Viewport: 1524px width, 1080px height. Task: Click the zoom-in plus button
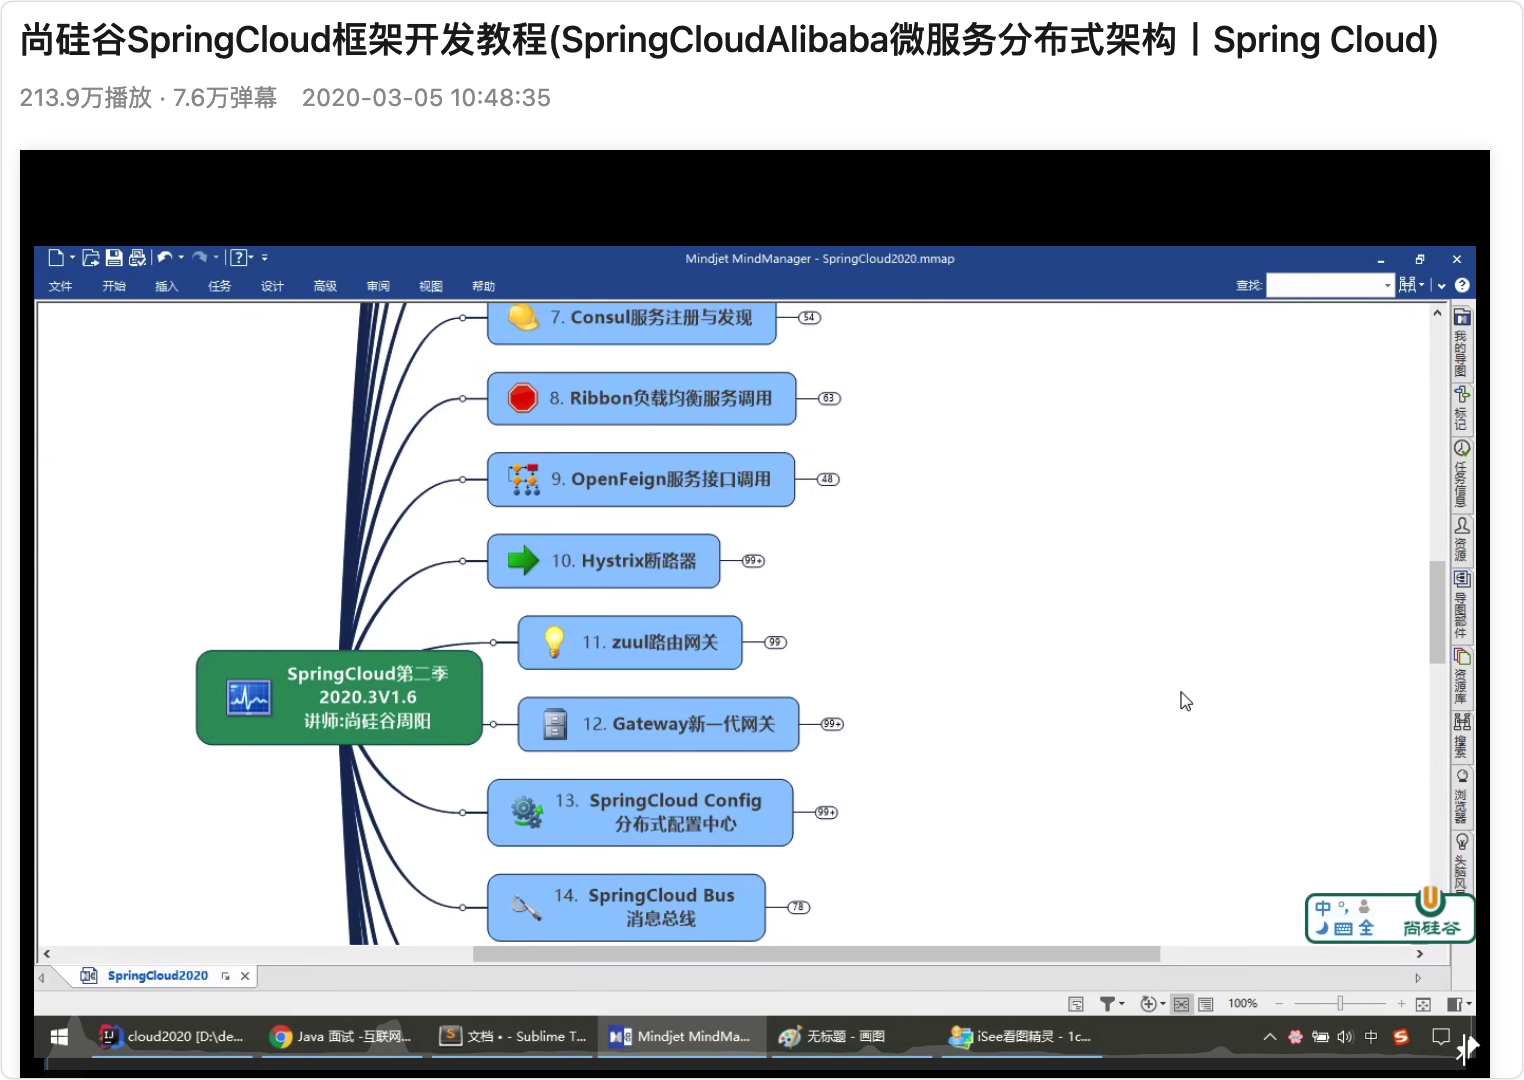pos(1401,1004)
